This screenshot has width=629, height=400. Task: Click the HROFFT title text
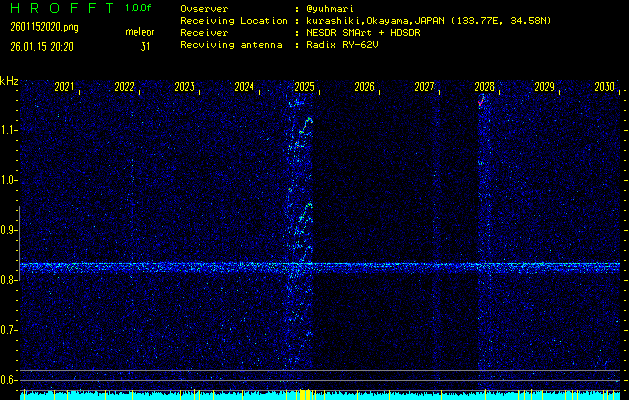[x=59, y=8]
